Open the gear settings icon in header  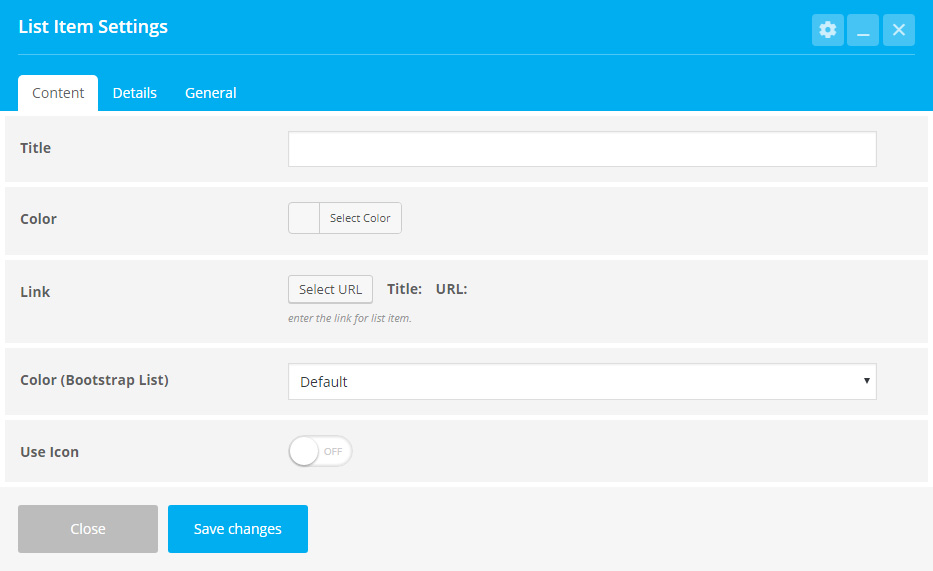tap(828, 30)
